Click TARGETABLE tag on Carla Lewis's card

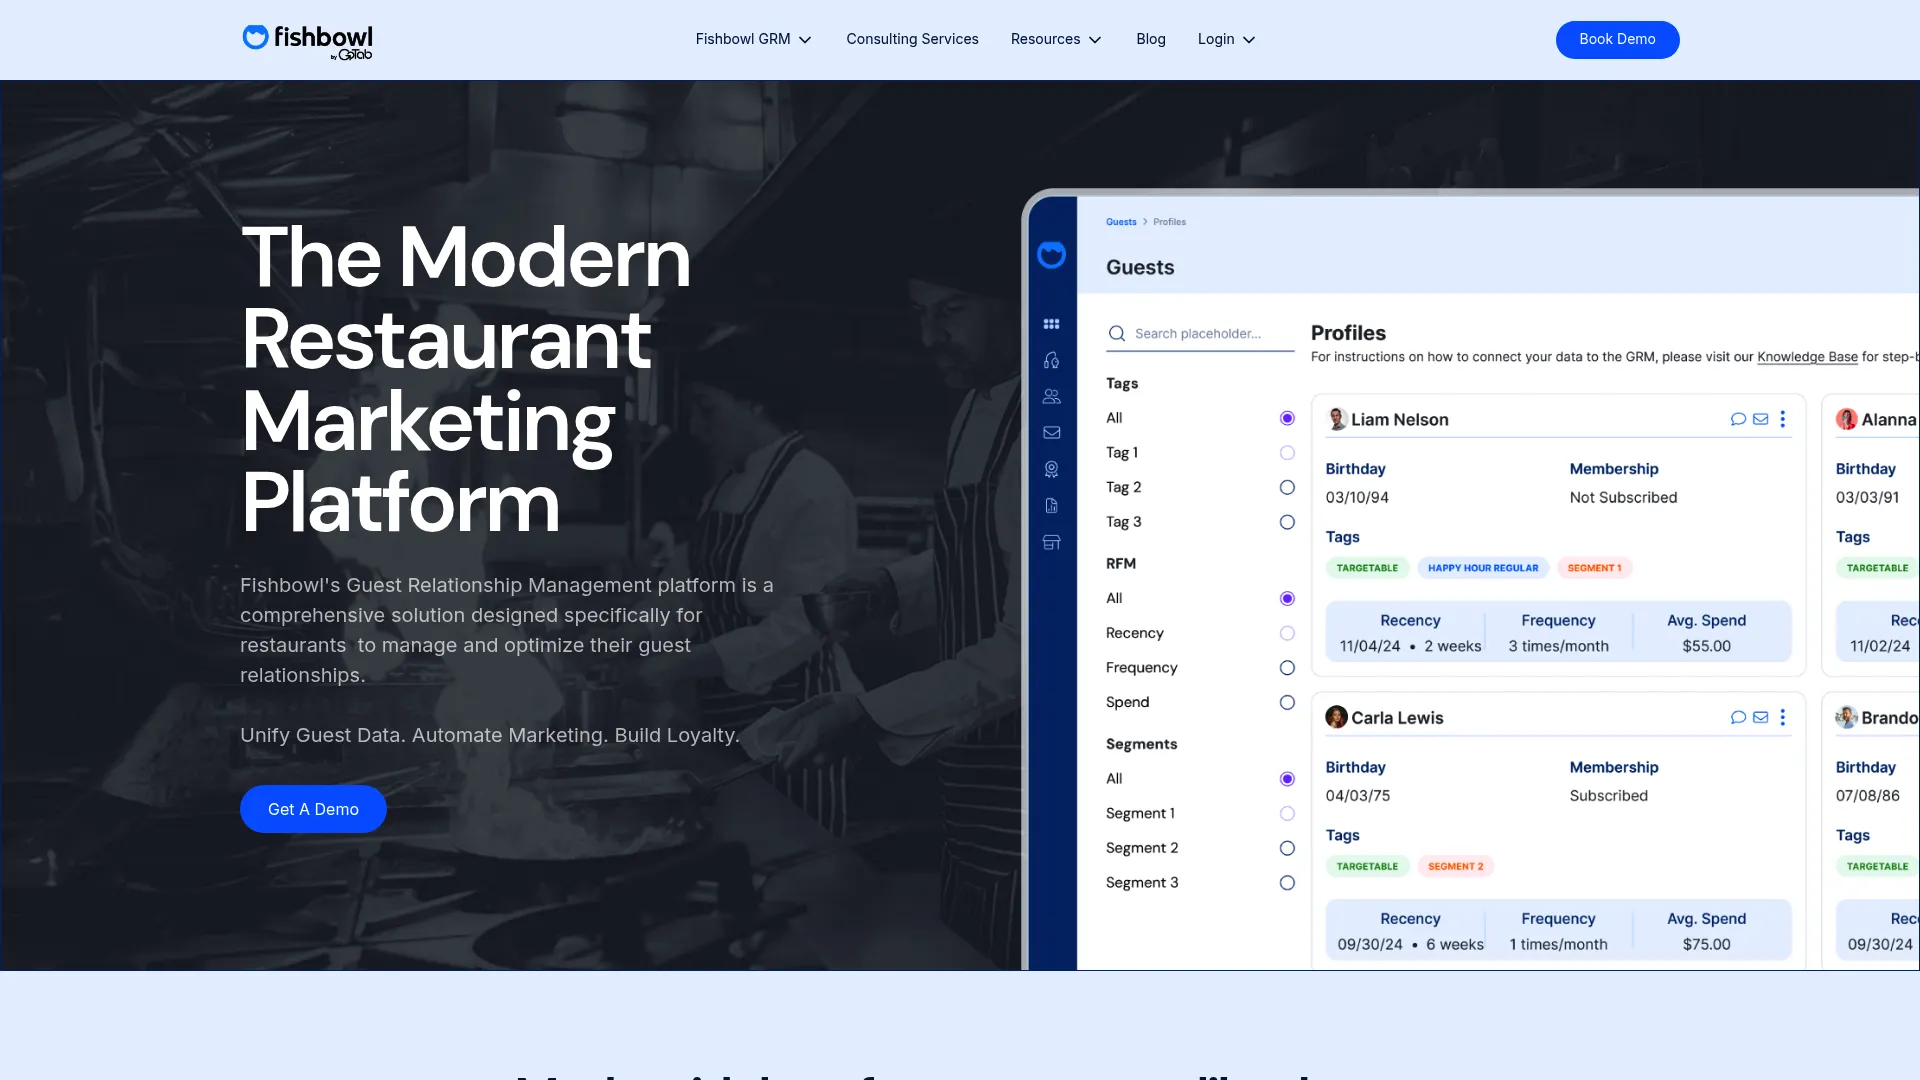[1367, 867]
